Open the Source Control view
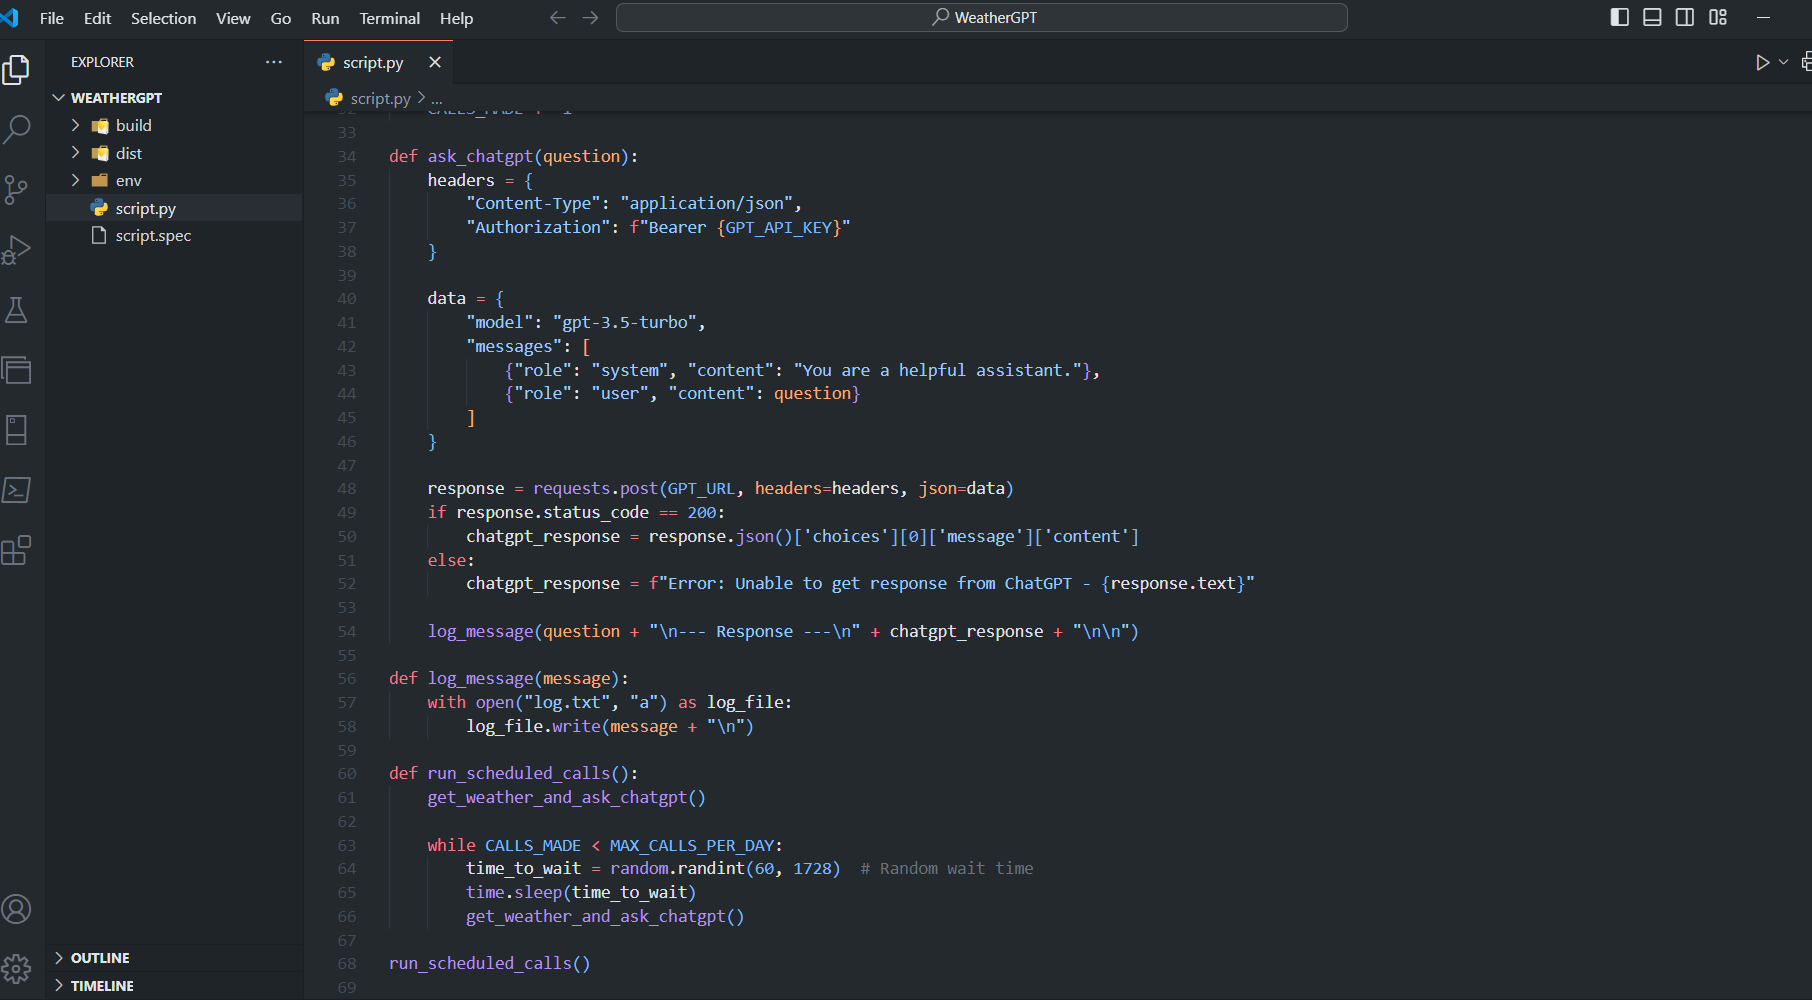The height and width of the screenshot is (1000, 1812). 17,189
